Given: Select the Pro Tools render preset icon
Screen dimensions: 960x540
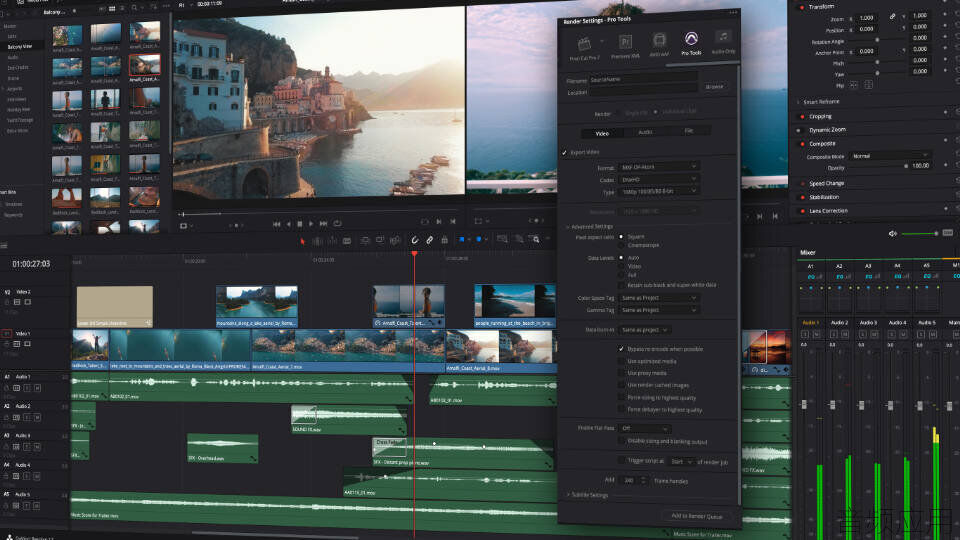Looking at the screenshot, I should click(x=691, y=40).
